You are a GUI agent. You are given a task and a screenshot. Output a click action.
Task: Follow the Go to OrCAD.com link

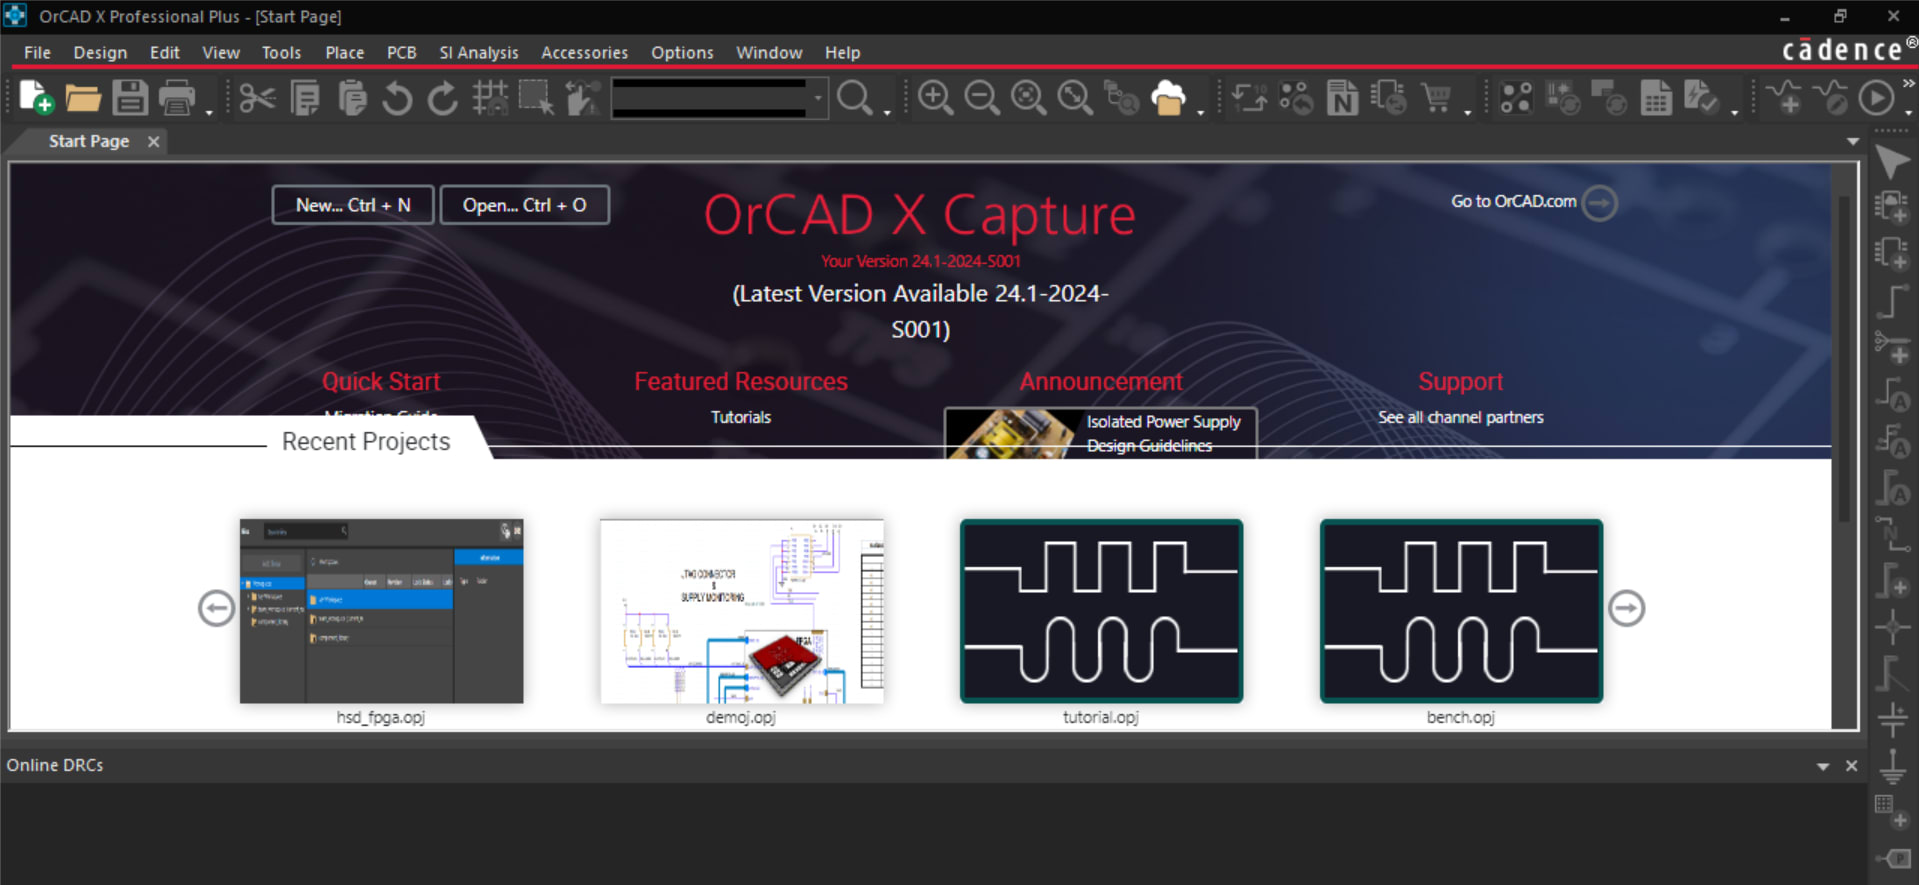[x=1534, y=202]
